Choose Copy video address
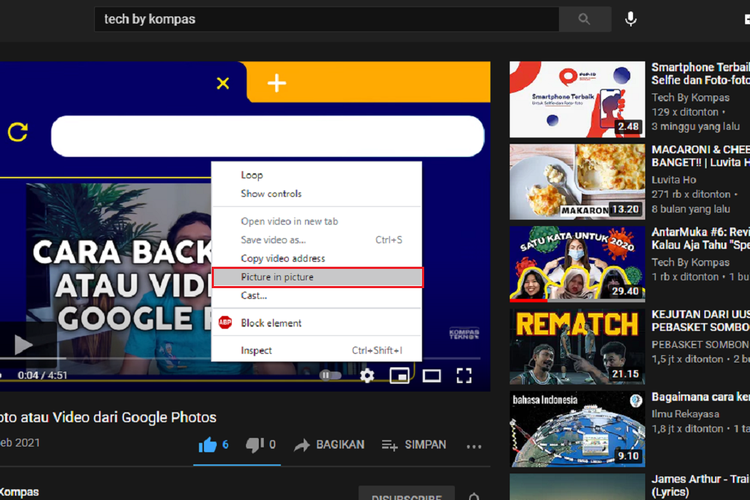750x500 pixels. tap(283, 258)
